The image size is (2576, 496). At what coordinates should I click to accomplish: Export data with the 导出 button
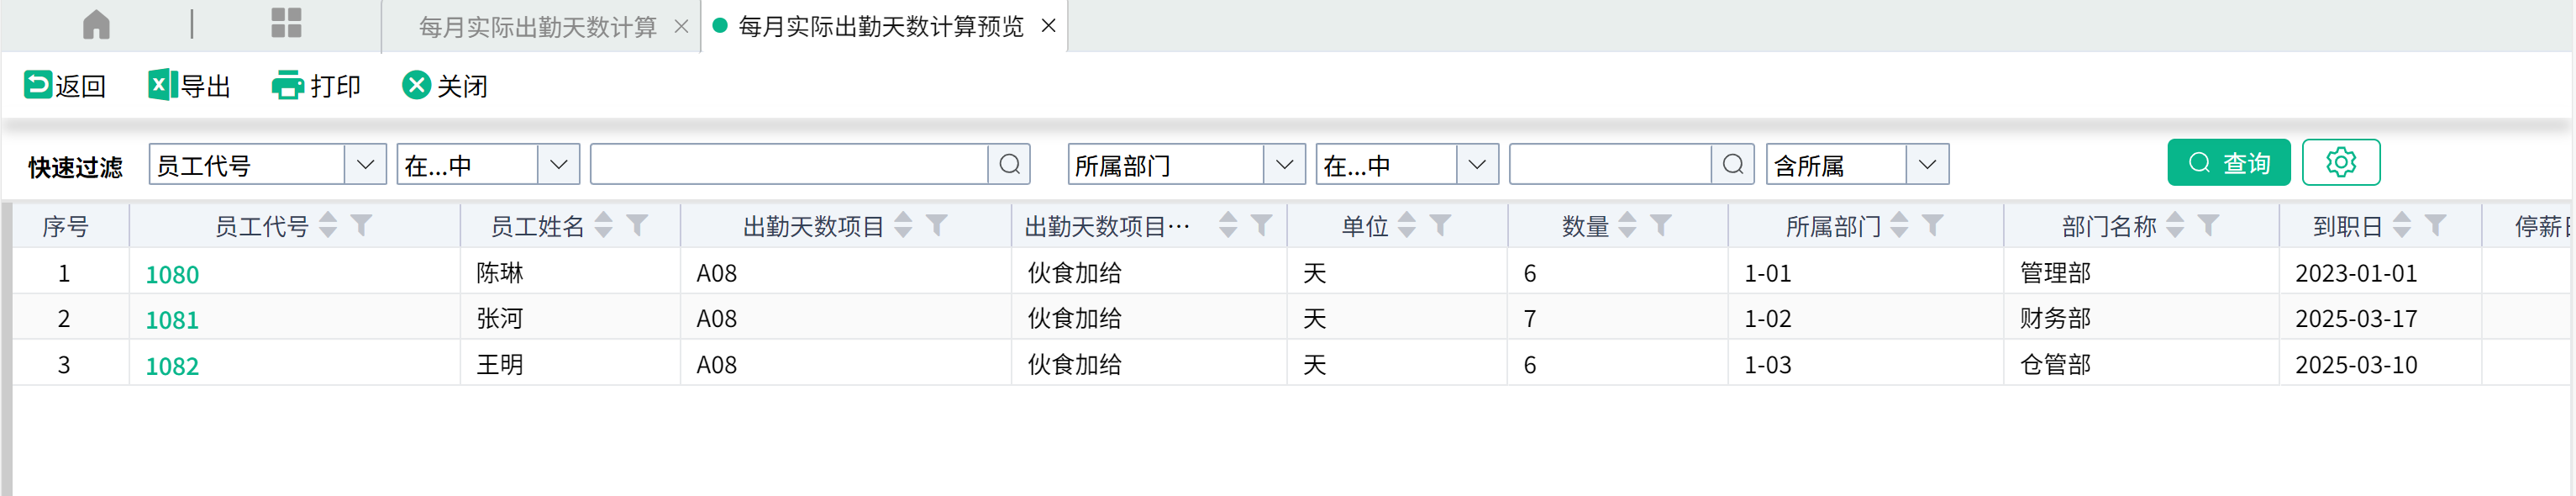190,86
